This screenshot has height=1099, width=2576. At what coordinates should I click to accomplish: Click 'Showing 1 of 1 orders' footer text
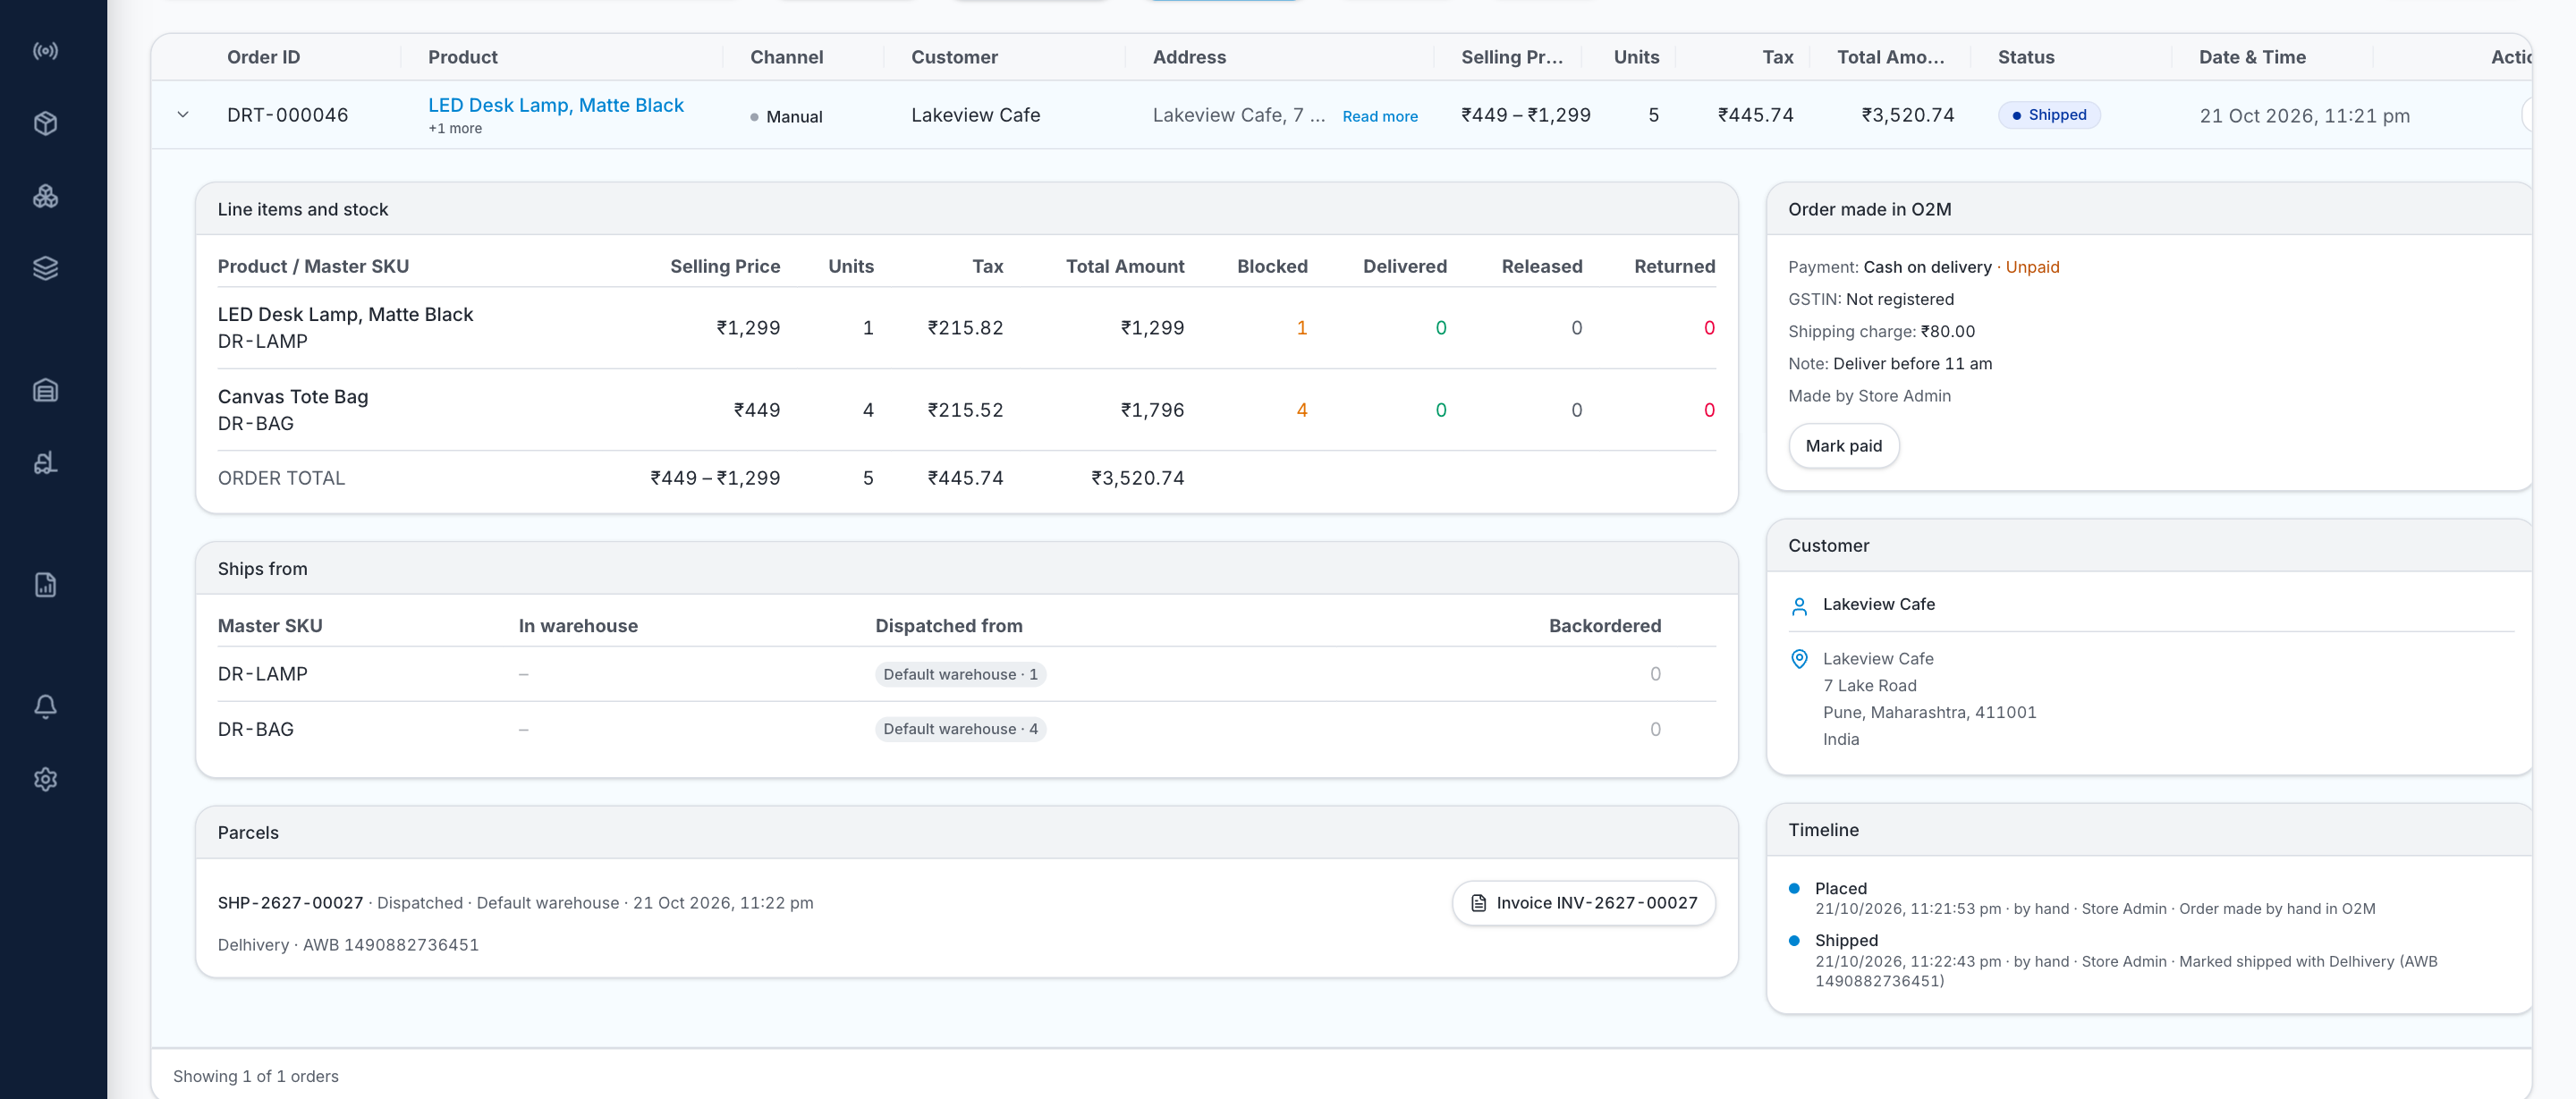[256, 1076]
